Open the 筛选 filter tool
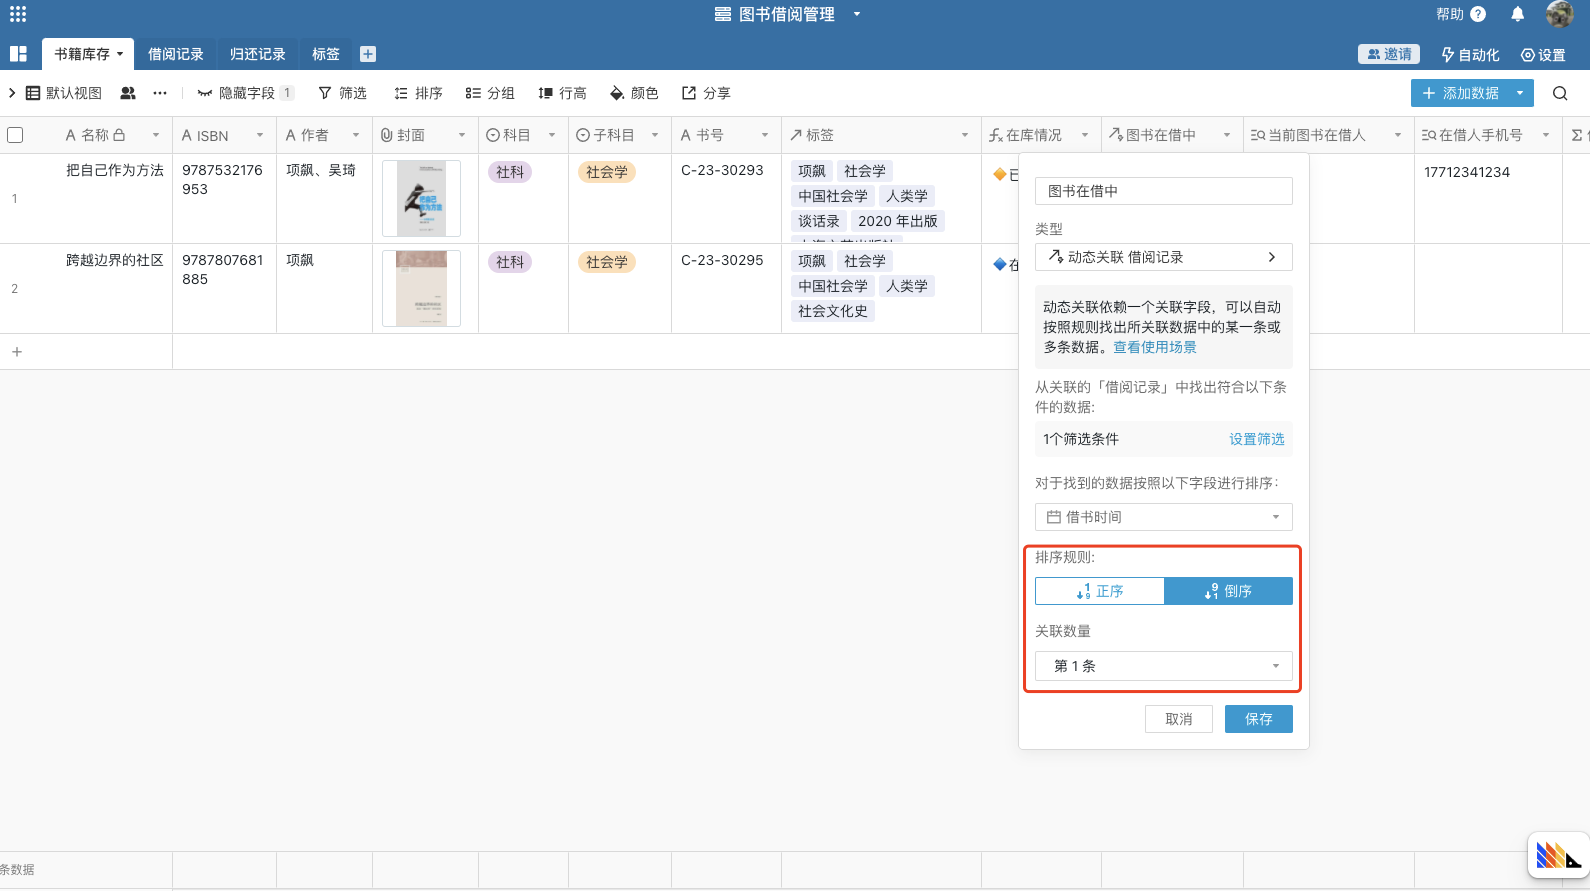This screenshot has height=891, width=1590. (x=342, y=93)
